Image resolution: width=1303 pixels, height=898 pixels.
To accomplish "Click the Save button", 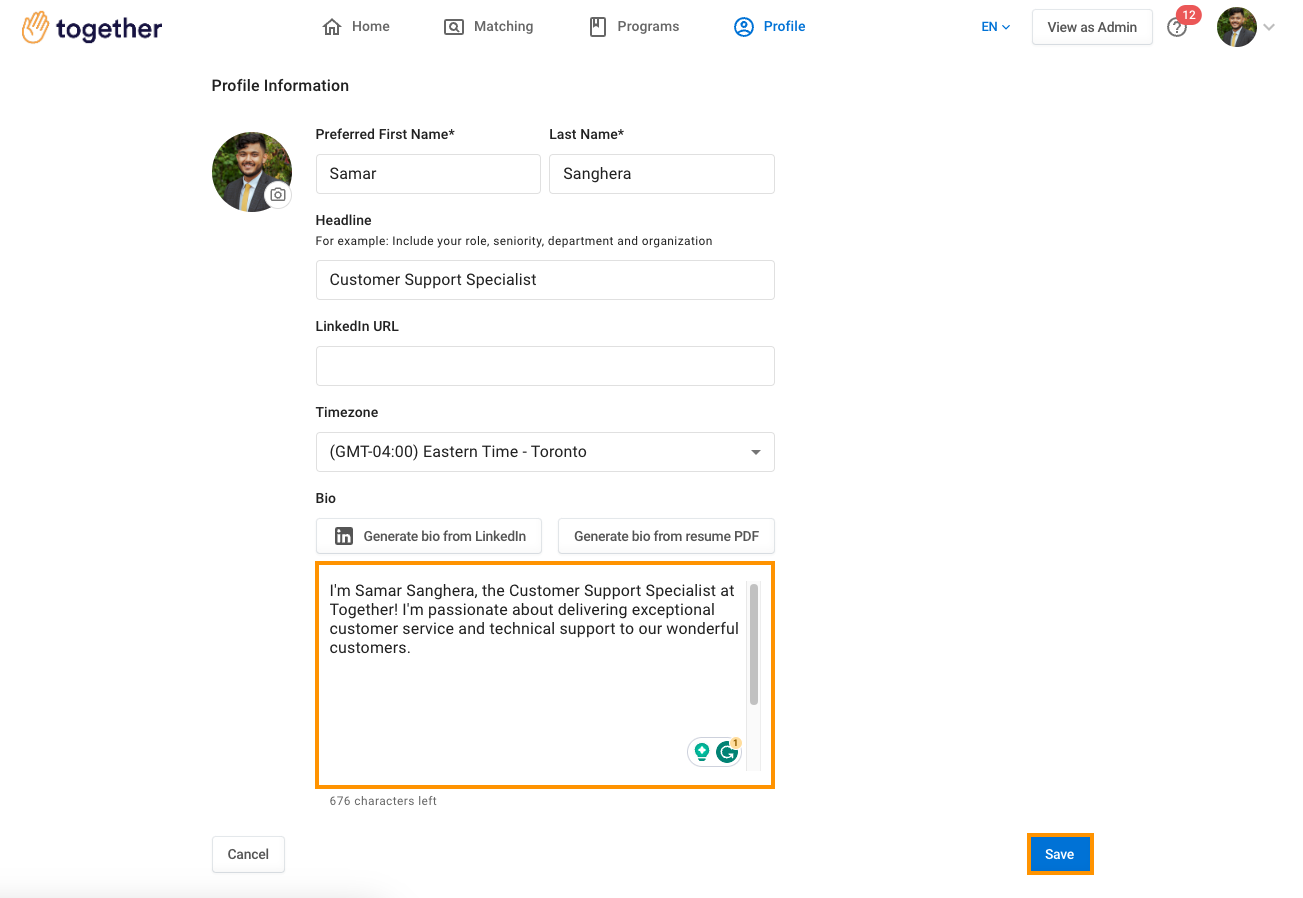I will [1060, 854].
